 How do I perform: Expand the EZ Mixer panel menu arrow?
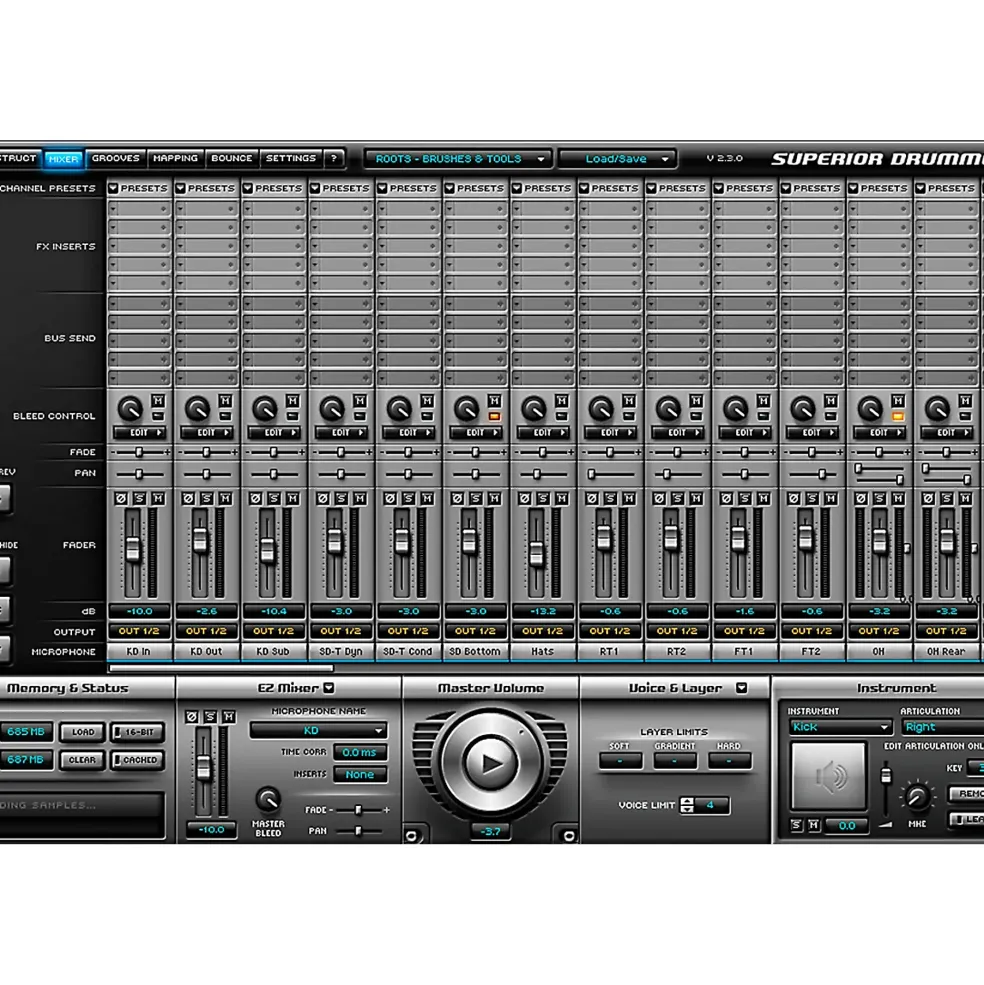click(x=329, y=688)
